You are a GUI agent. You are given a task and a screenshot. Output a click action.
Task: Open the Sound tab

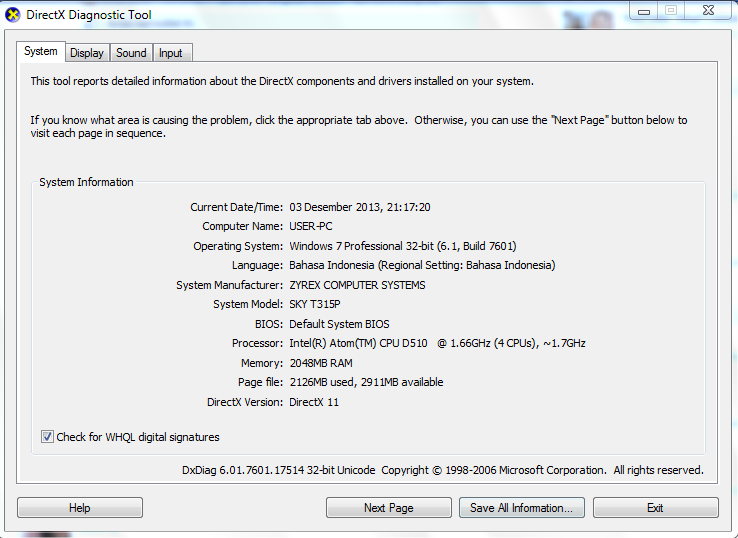(131, 53)
